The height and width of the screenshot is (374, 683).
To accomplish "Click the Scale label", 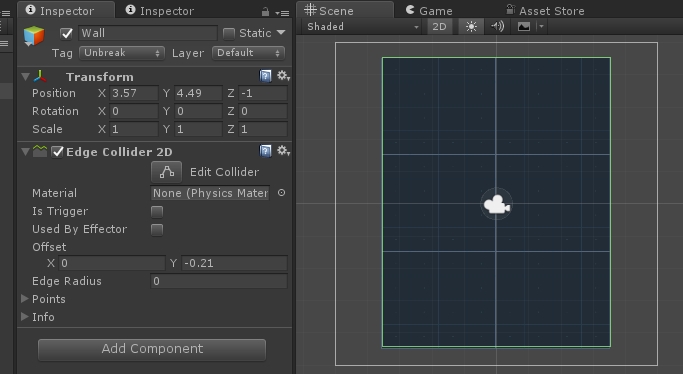I will 47,129.
